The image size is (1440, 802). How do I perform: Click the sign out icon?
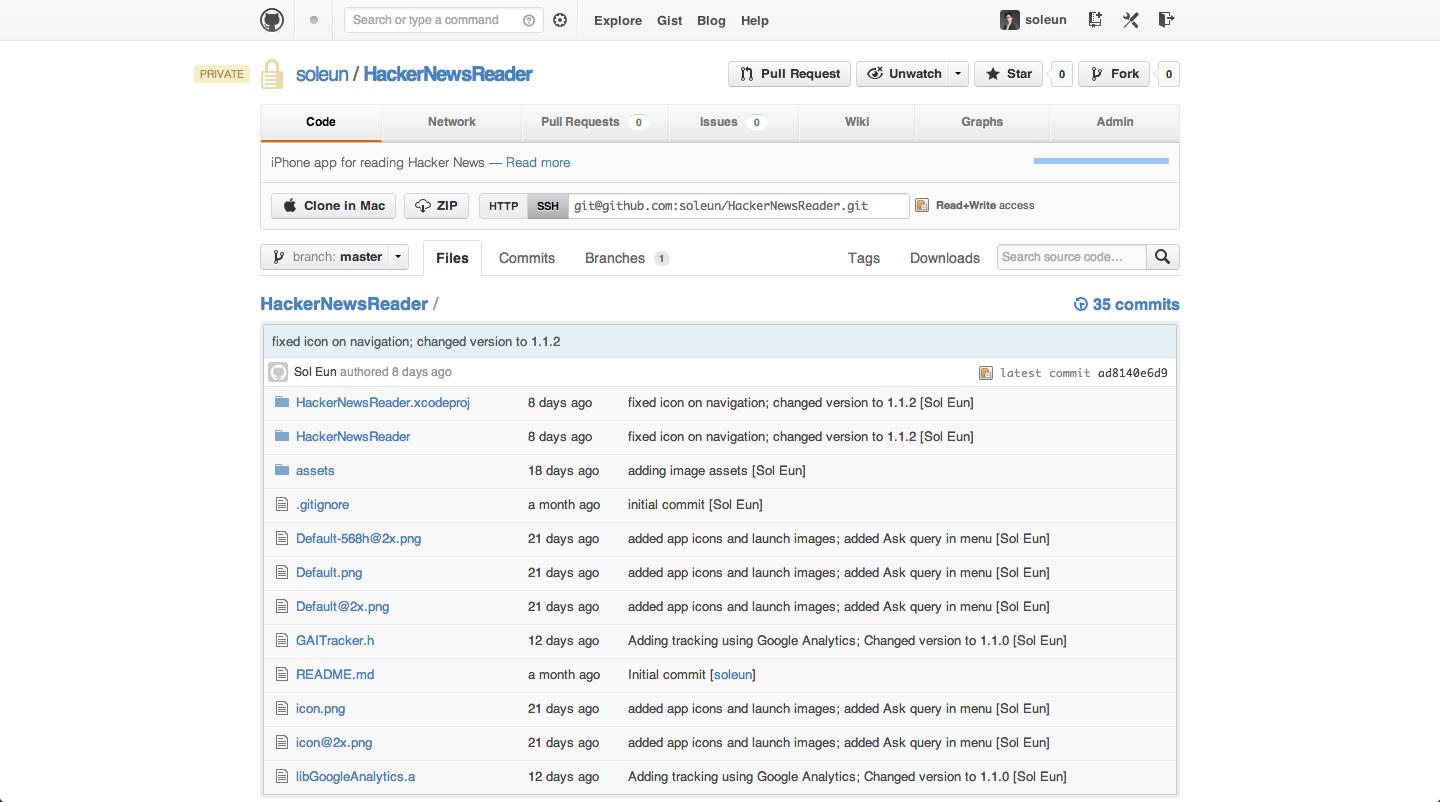tap(1166, 20)
